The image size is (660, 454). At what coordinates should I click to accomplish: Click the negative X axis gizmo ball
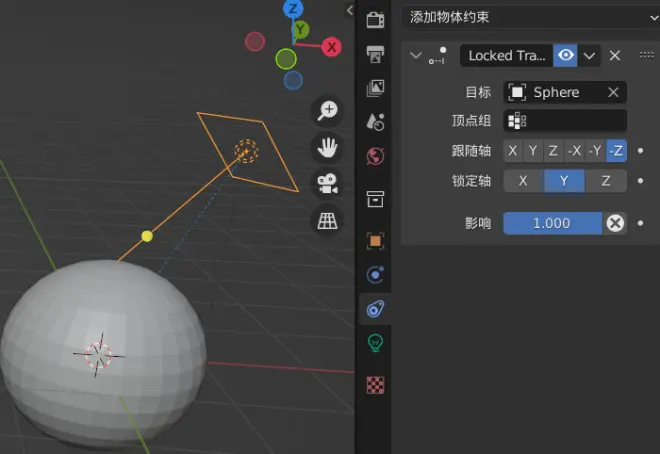255,42
